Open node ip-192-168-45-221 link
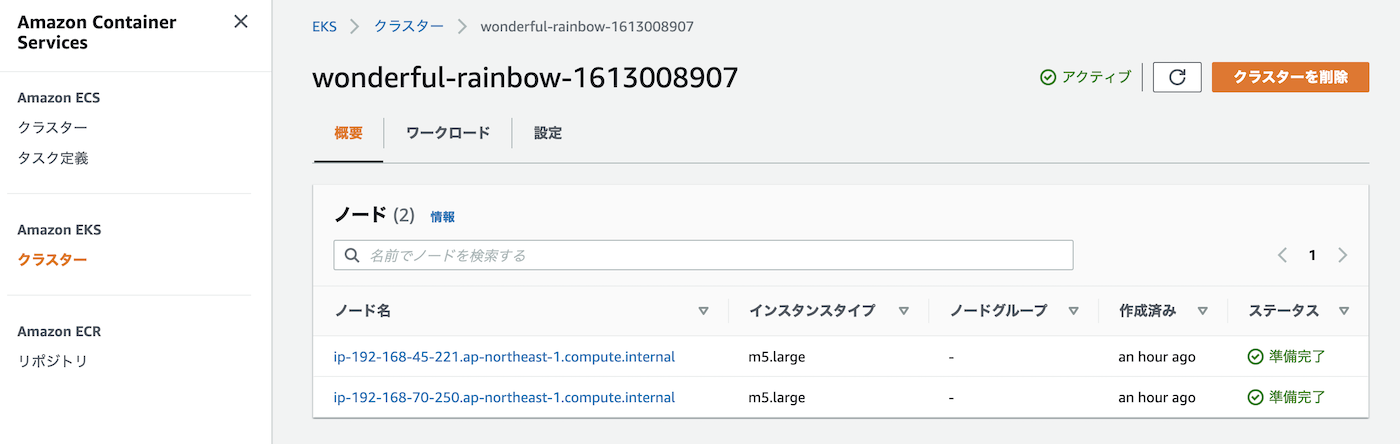Screen dimensions: 1400x444 (x=504, y=356)
